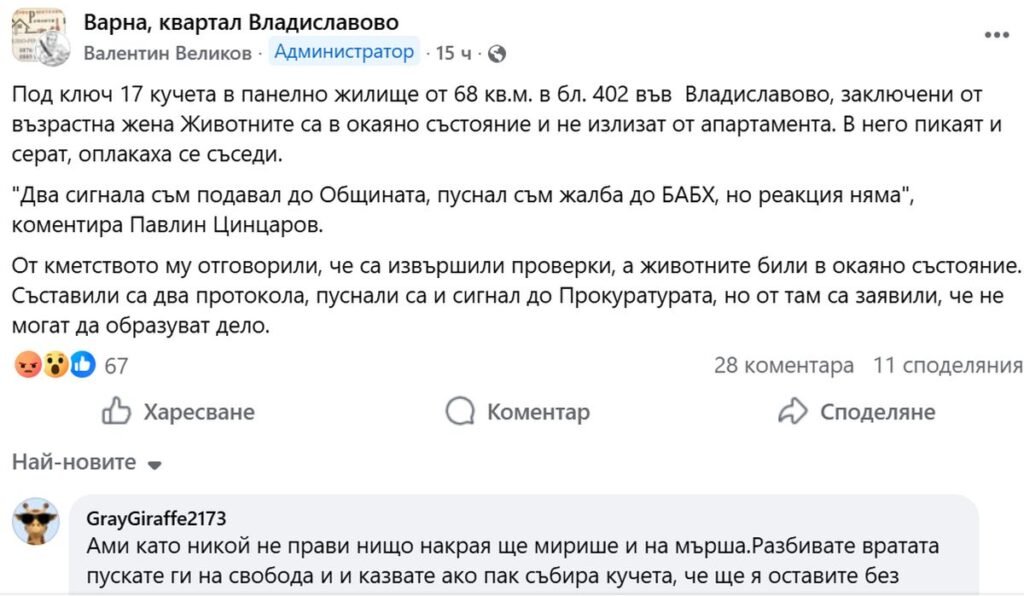Click the angry reaction emoji icon
Screen dimensions: 1024x596
28,365
